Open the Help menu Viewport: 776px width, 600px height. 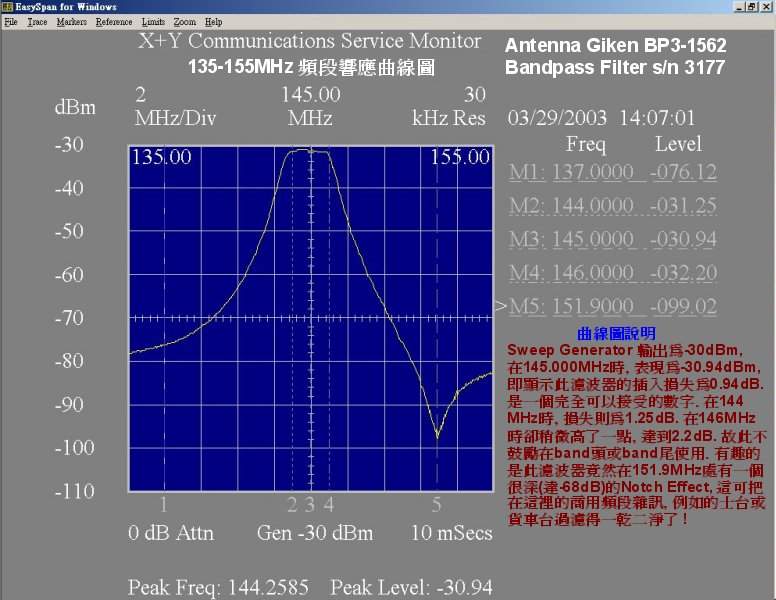pyautogui.click(x=213, y=22)
